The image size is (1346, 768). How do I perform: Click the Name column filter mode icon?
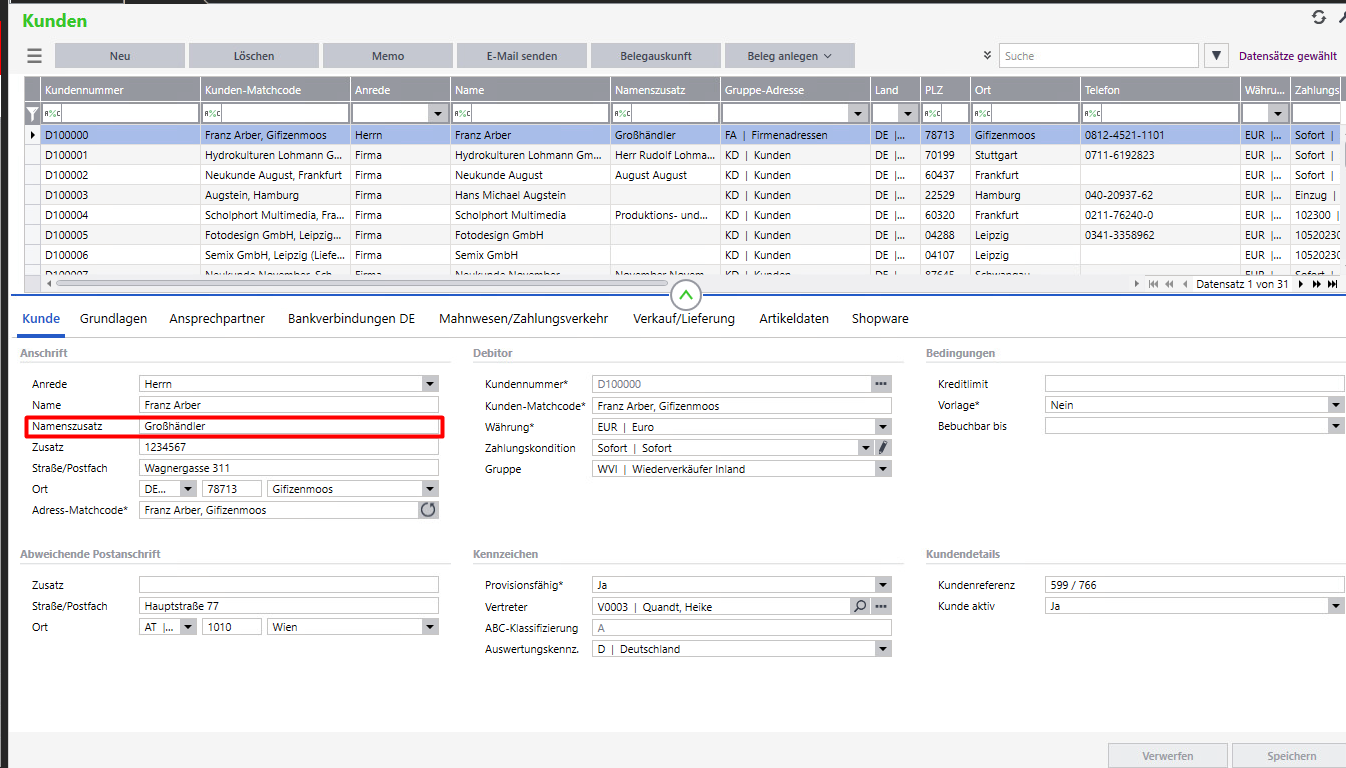462,114
